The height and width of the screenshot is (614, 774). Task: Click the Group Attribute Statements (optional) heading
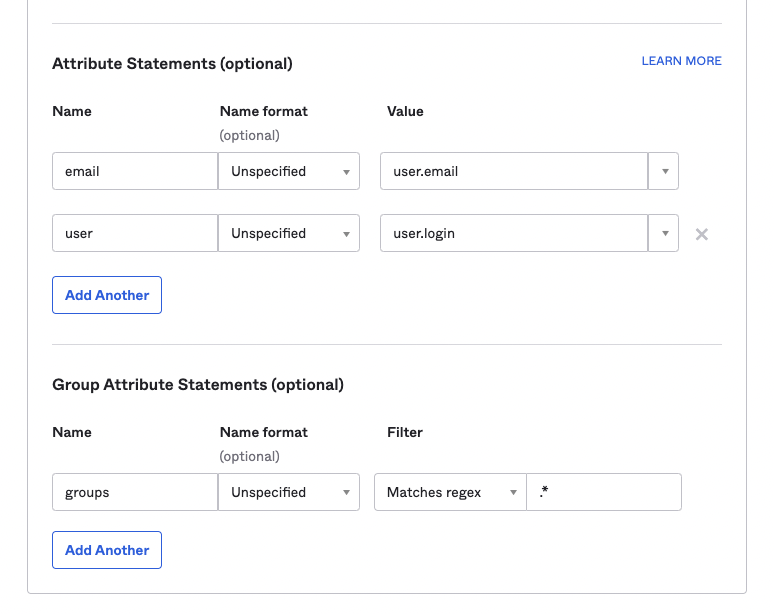[x=198, y=384]
